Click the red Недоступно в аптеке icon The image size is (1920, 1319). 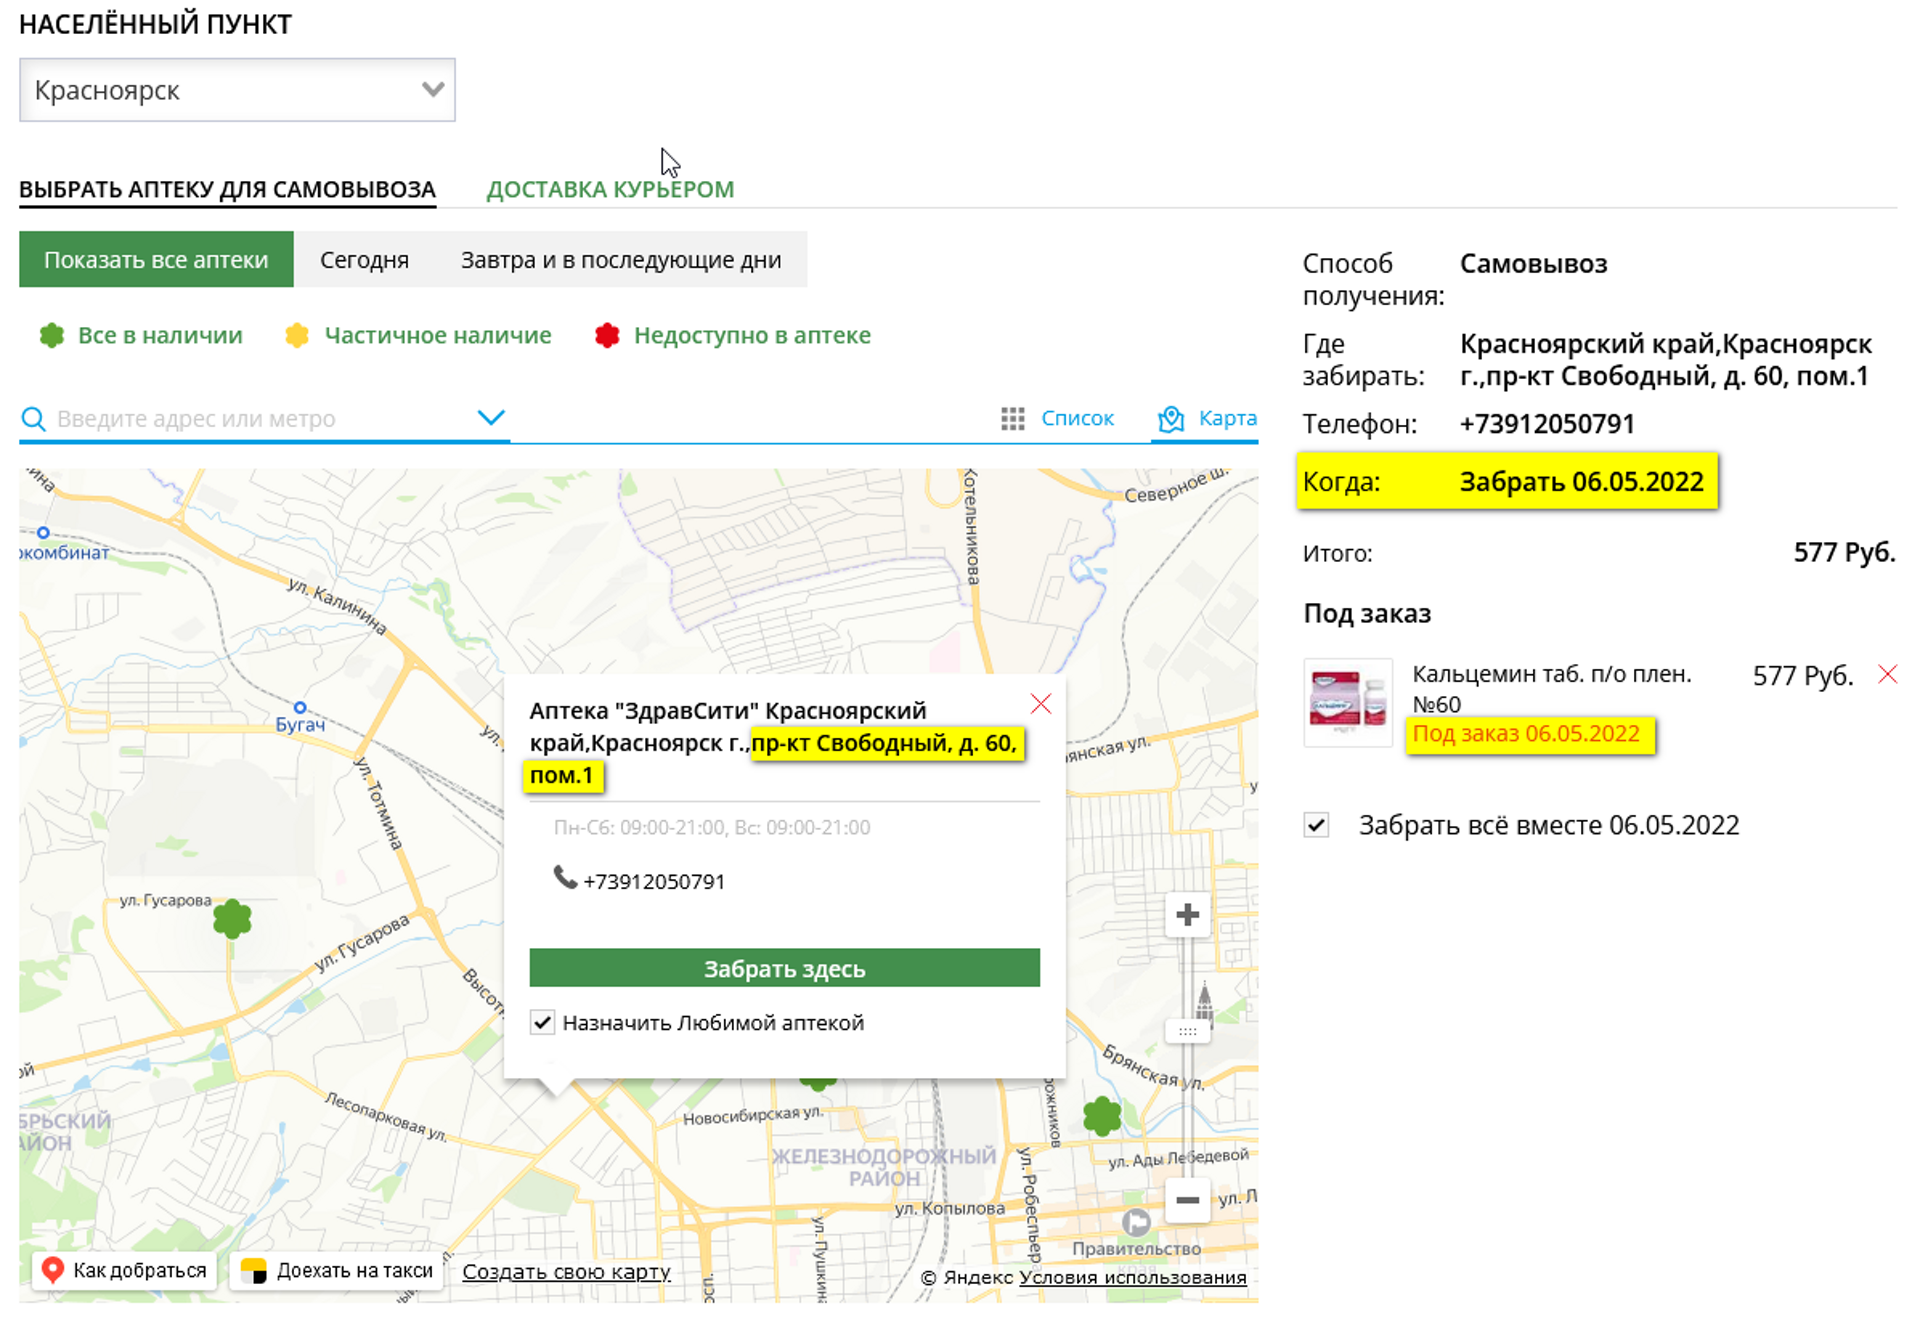(607, 335)
